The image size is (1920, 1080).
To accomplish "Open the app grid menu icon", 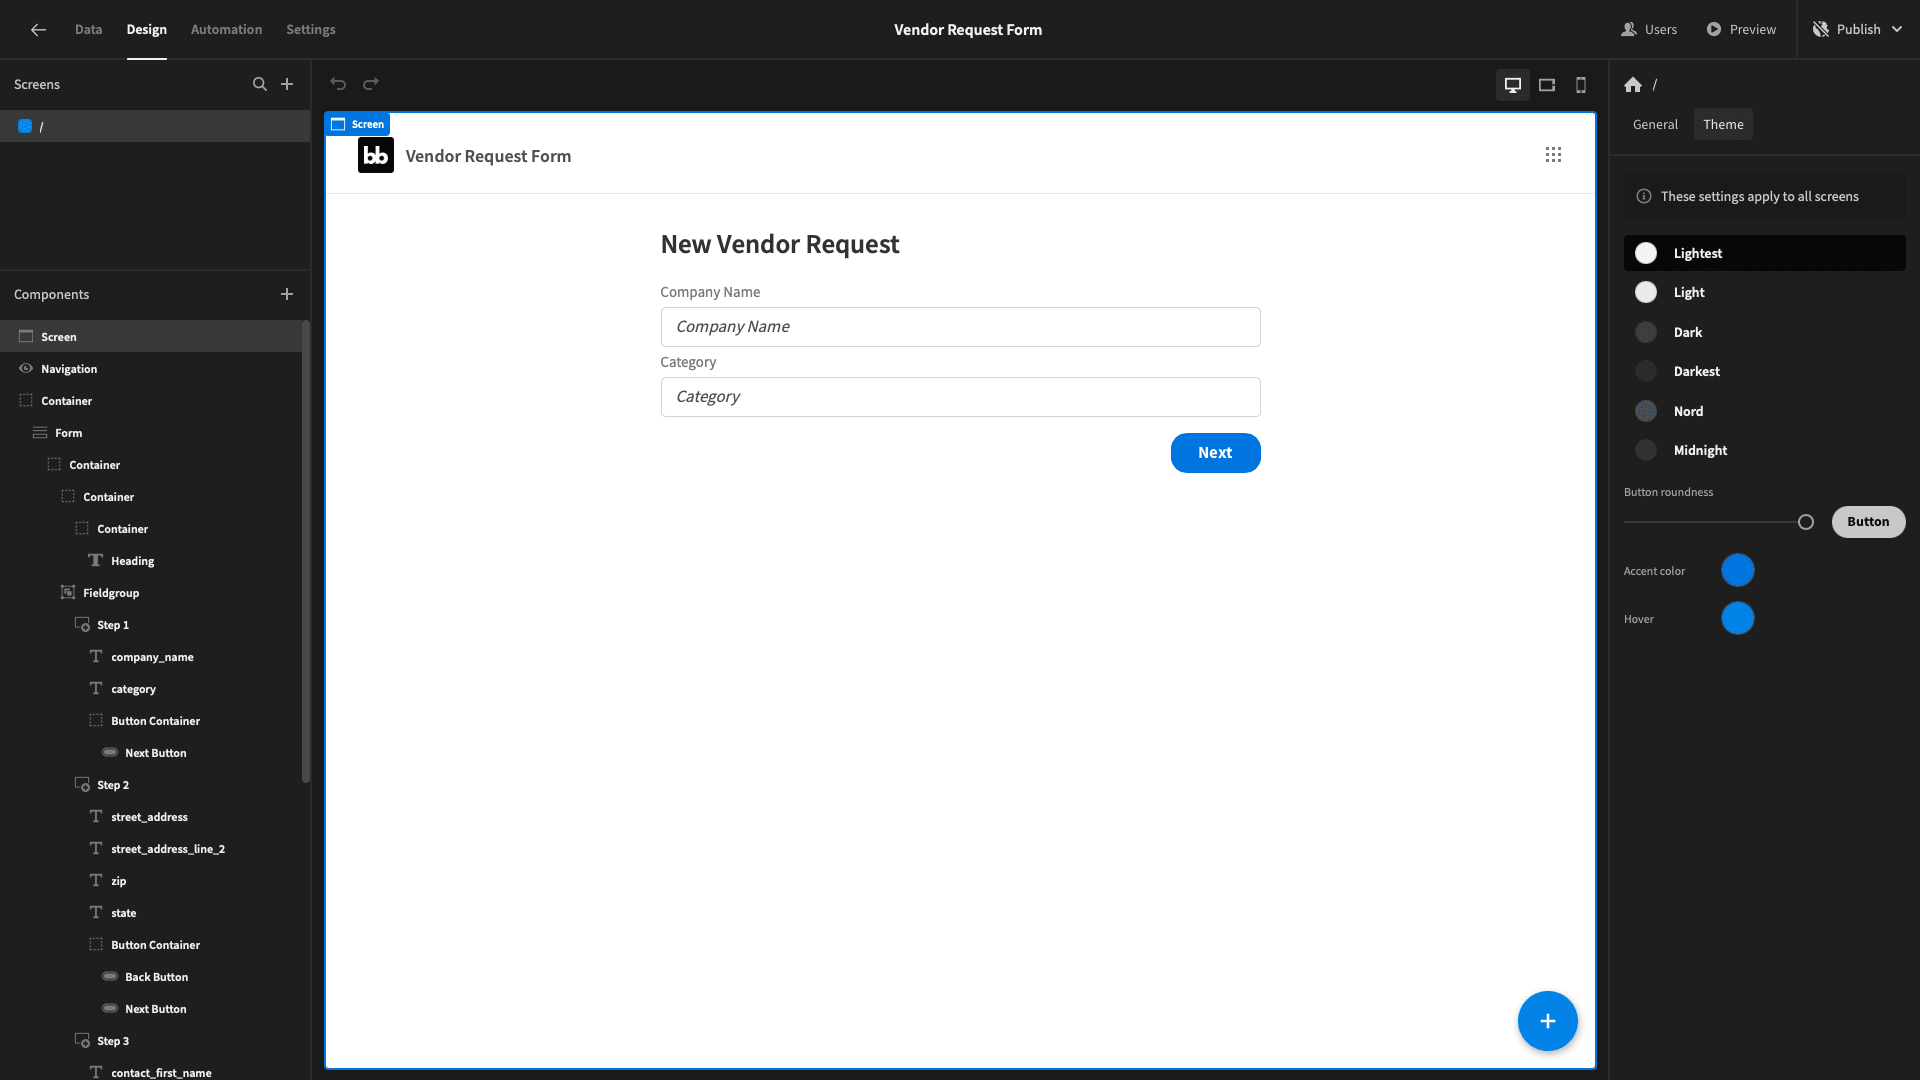I will click(1553, 155).
